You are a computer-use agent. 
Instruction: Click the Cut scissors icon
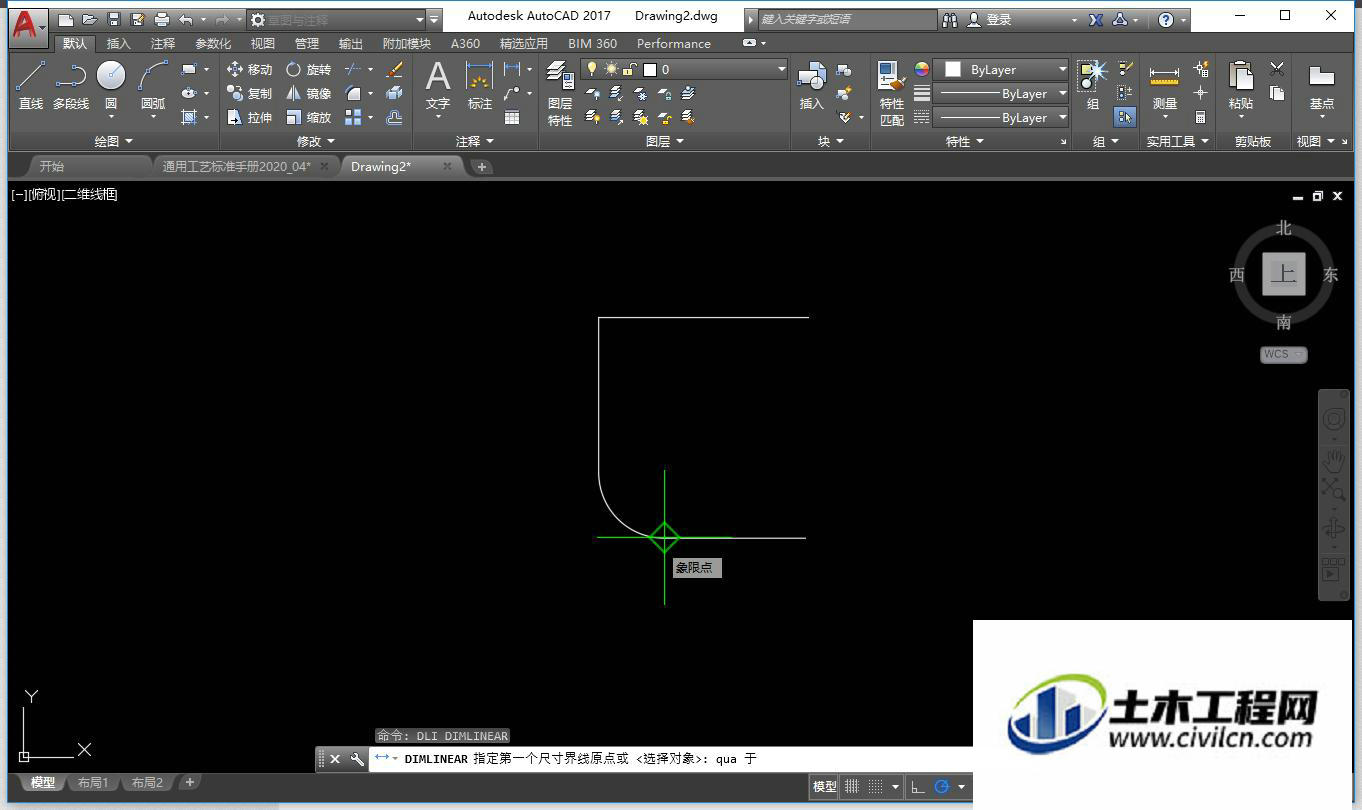coord(1277,69)
